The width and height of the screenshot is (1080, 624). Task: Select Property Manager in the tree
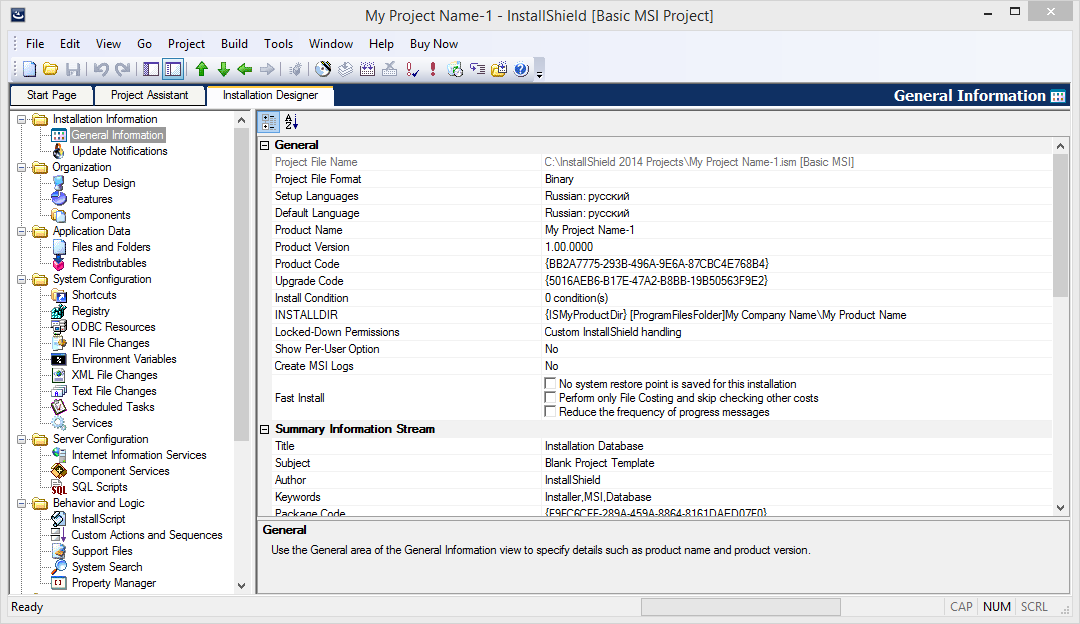(x=114, y=583)
